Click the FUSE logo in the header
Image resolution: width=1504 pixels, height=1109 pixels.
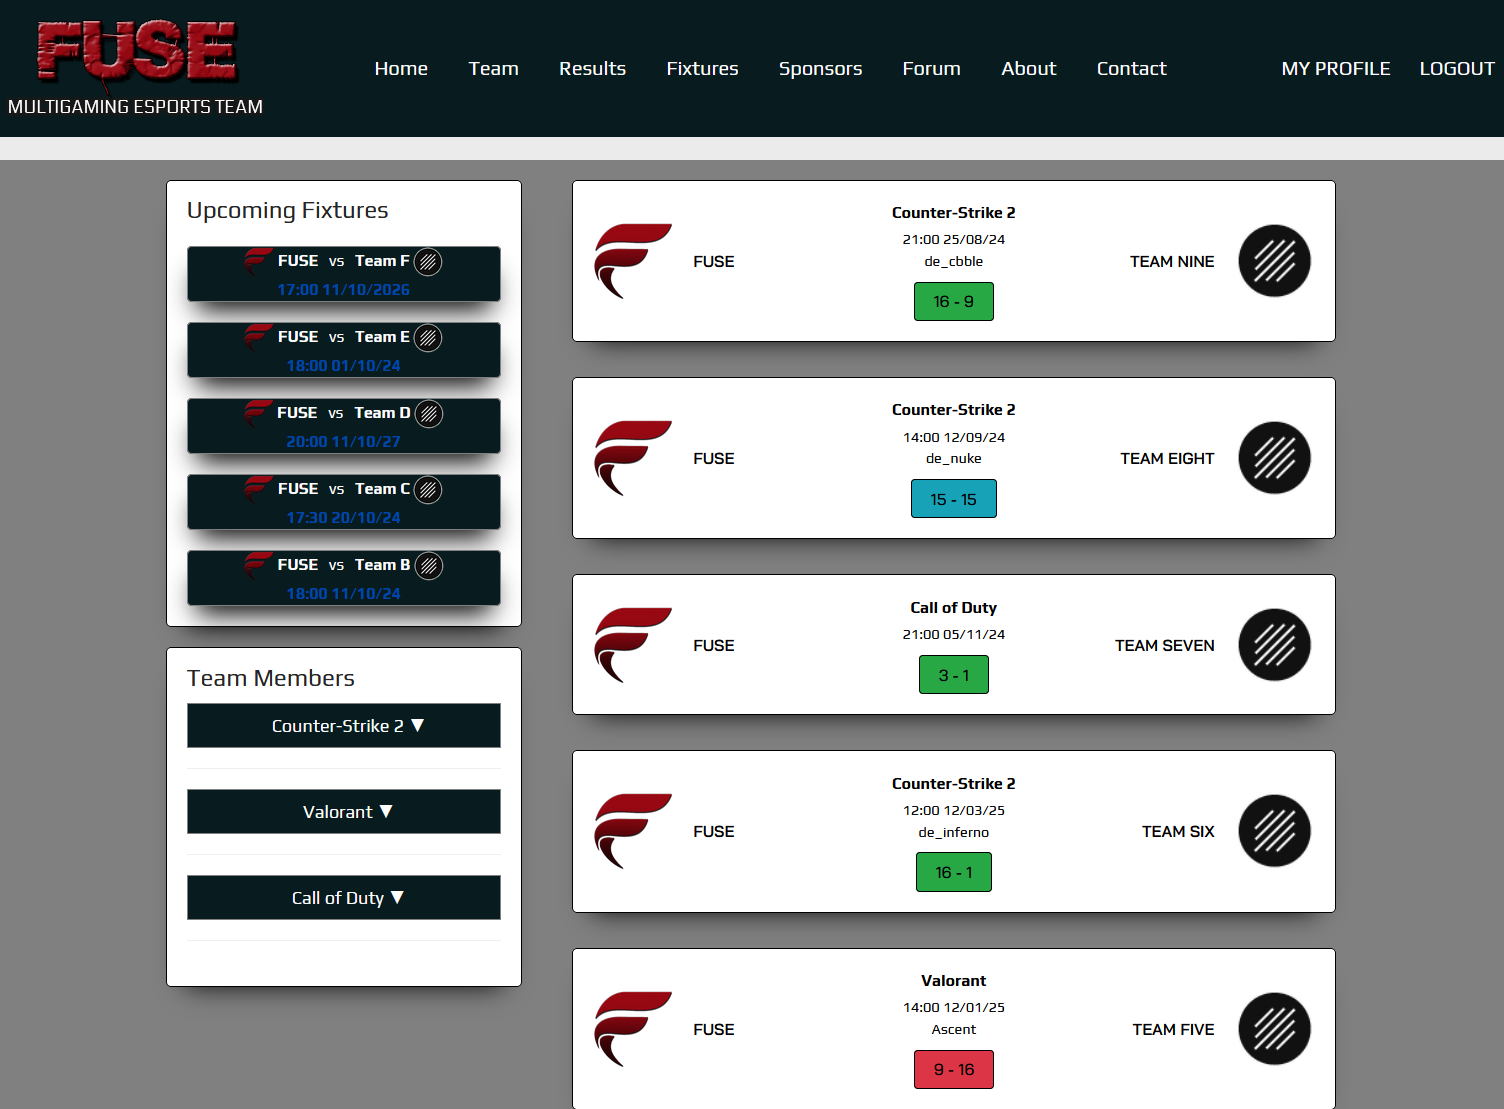[136, 52]
